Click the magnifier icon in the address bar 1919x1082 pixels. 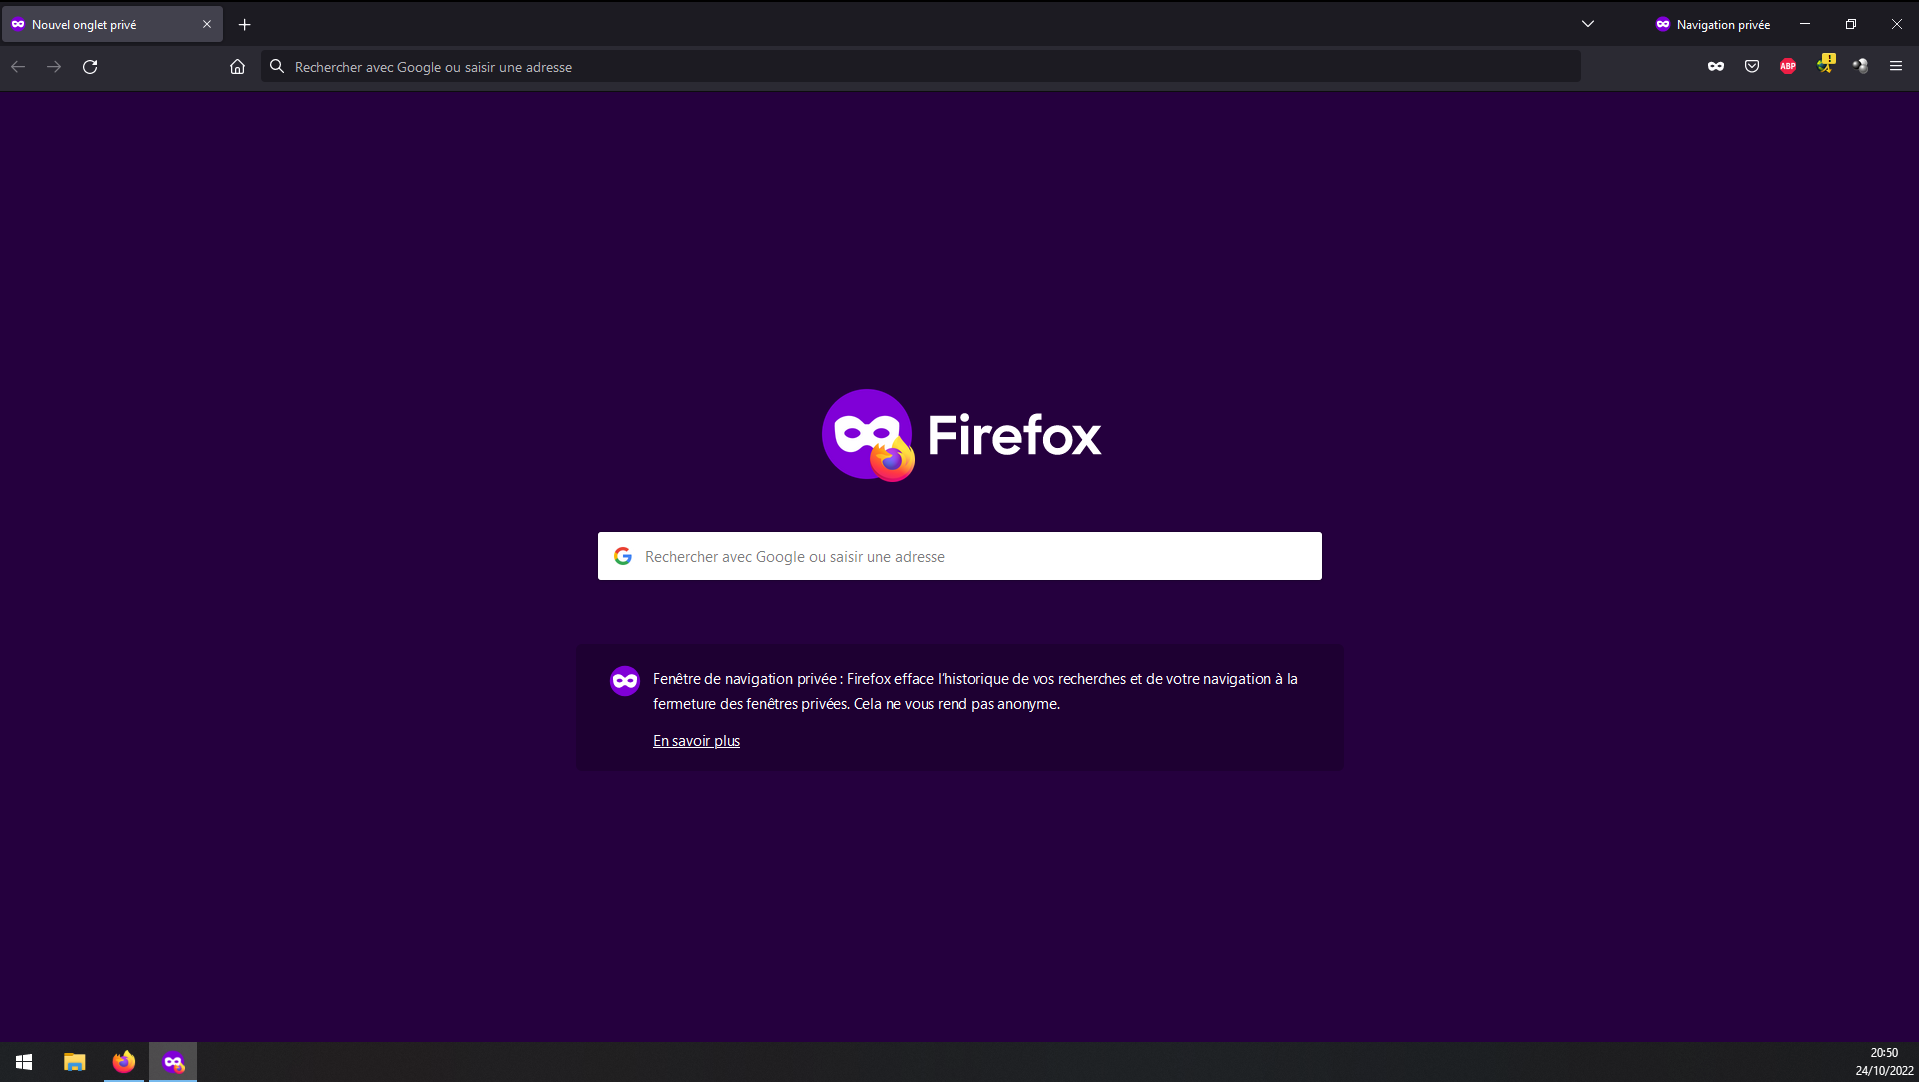click(277, 67)
